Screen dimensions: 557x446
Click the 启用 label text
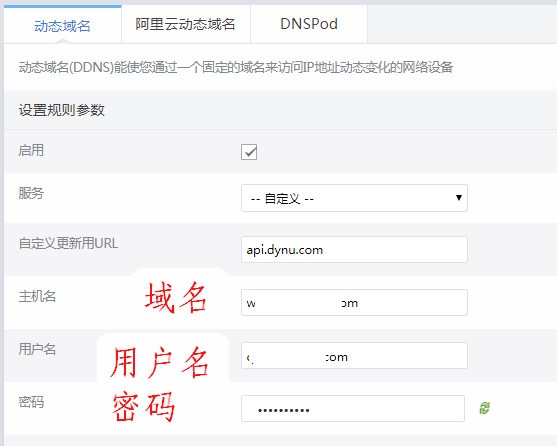(x=31, y=151)
